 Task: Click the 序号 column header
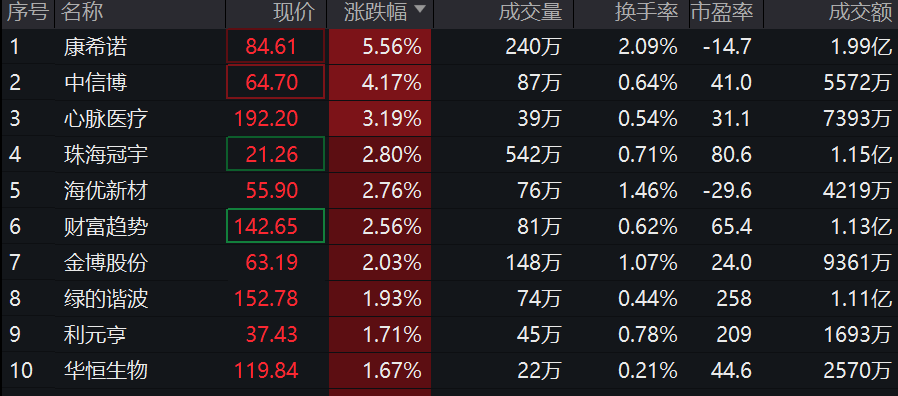click(x=27, y=12)
